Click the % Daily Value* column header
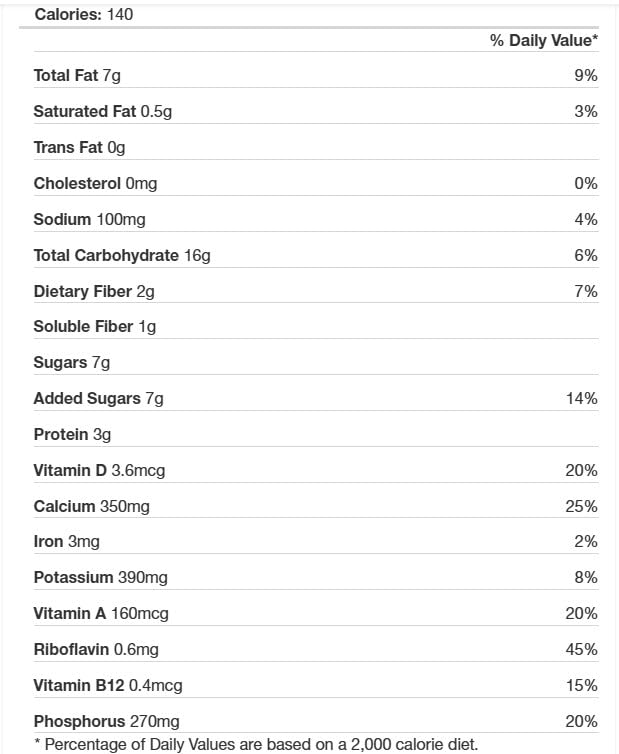Screen dimensions: 619x754 (x=543, y=41)
